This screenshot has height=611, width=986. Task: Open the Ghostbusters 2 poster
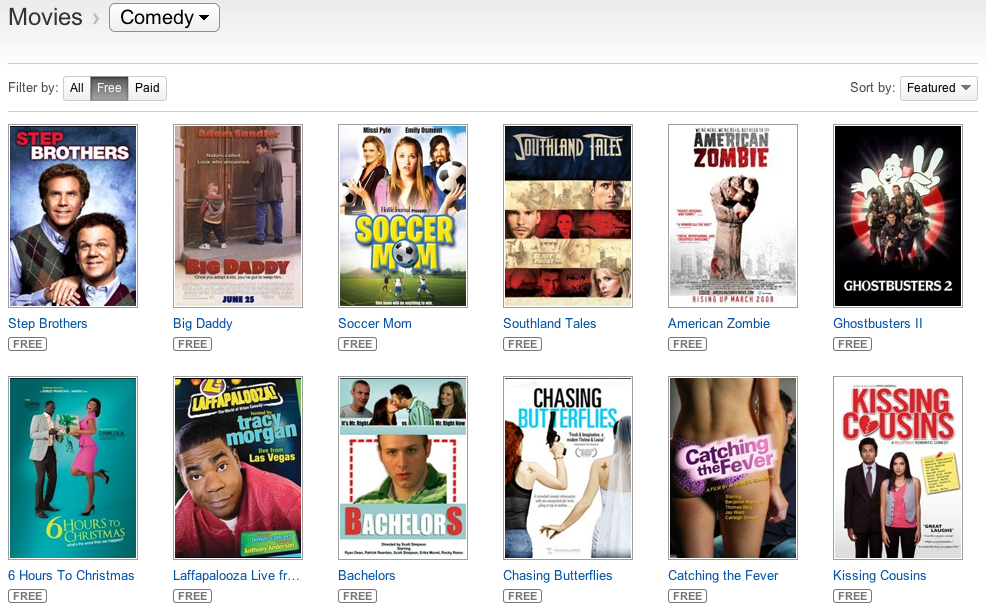(x=898, y=216)
